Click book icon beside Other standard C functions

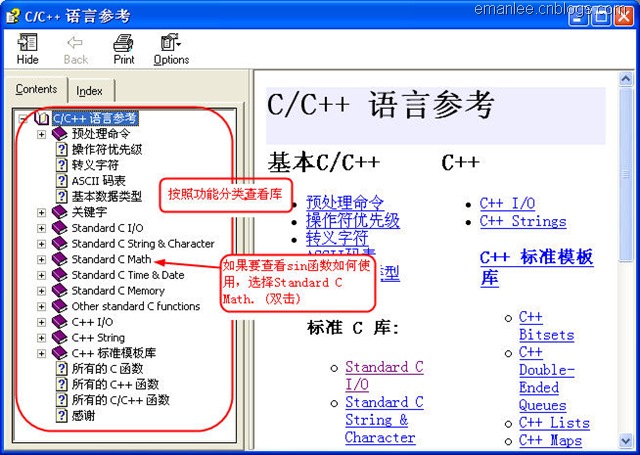60,306
